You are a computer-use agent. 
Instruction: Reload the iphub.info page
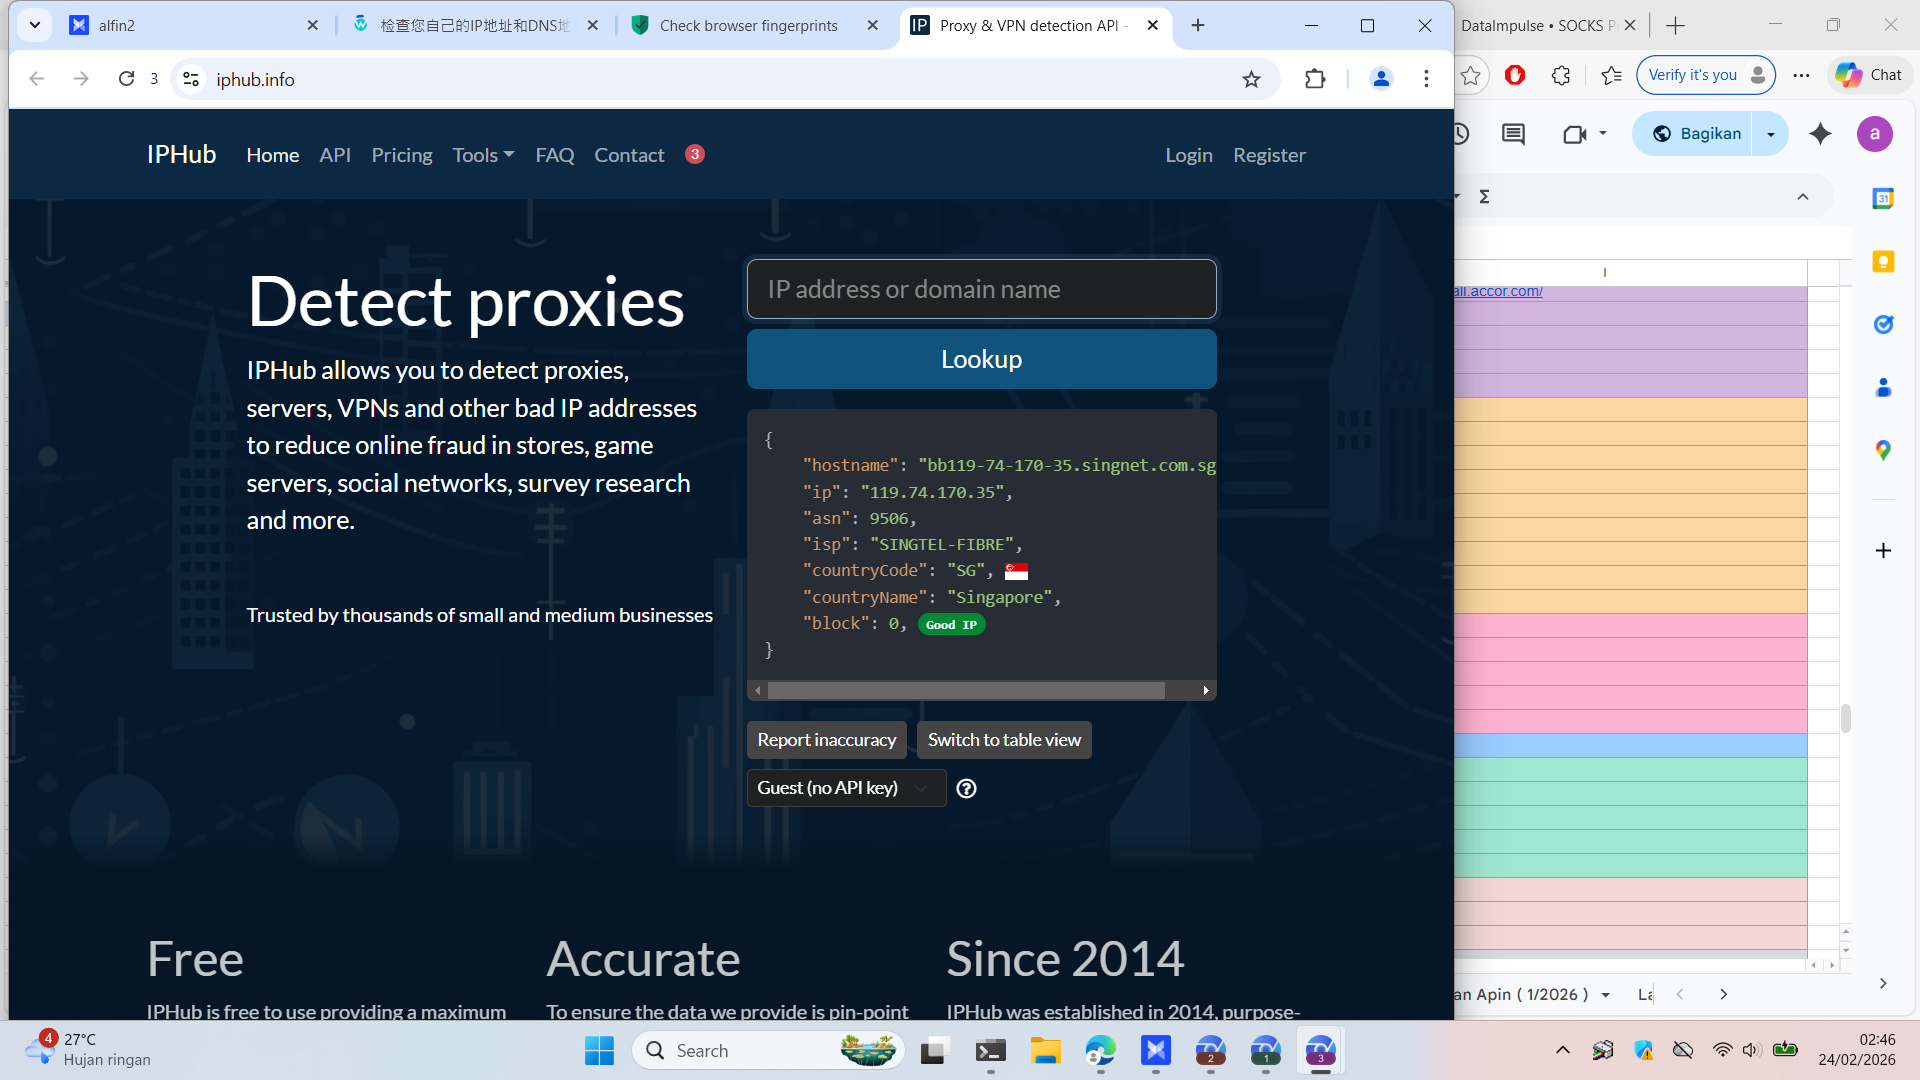[126, 79]
